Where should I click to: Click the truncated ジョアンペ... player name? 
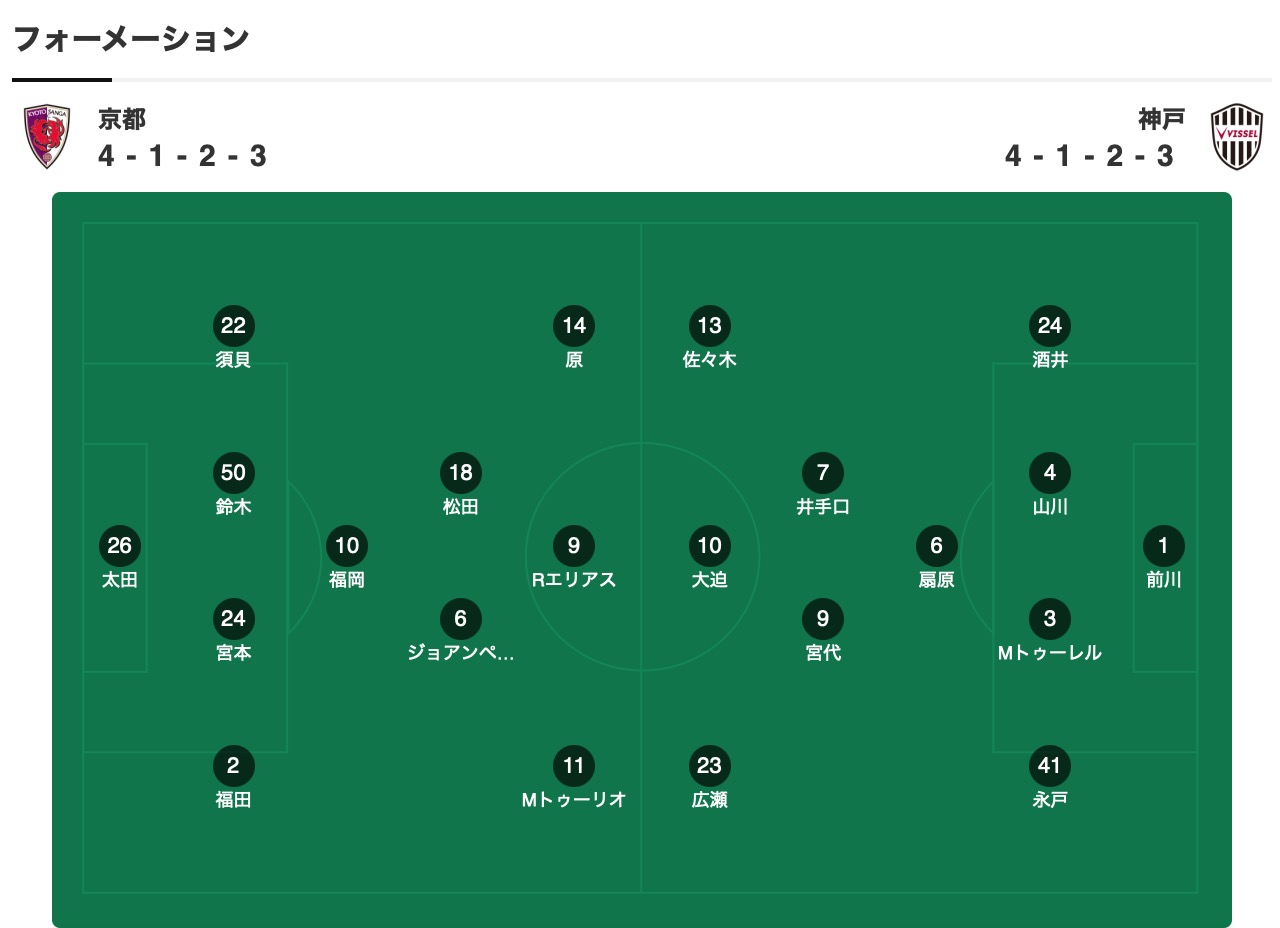tap(460, 653)
